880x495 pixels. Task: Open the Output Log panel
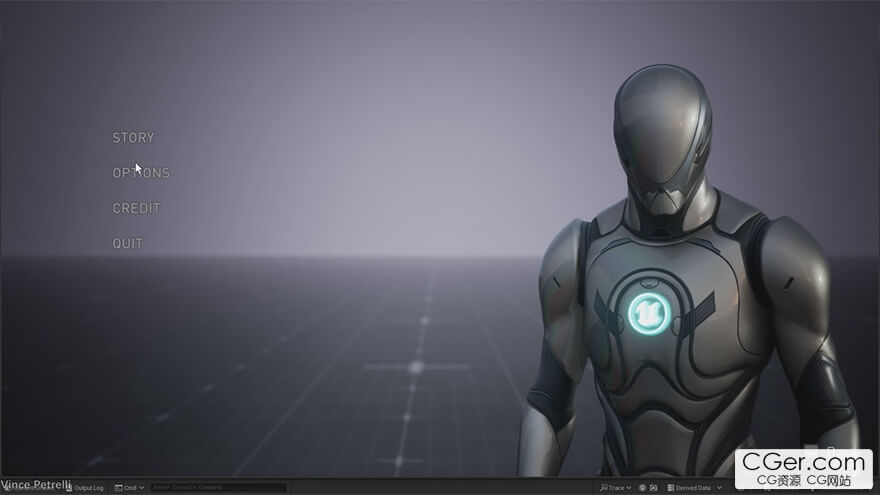pos(85,488)
